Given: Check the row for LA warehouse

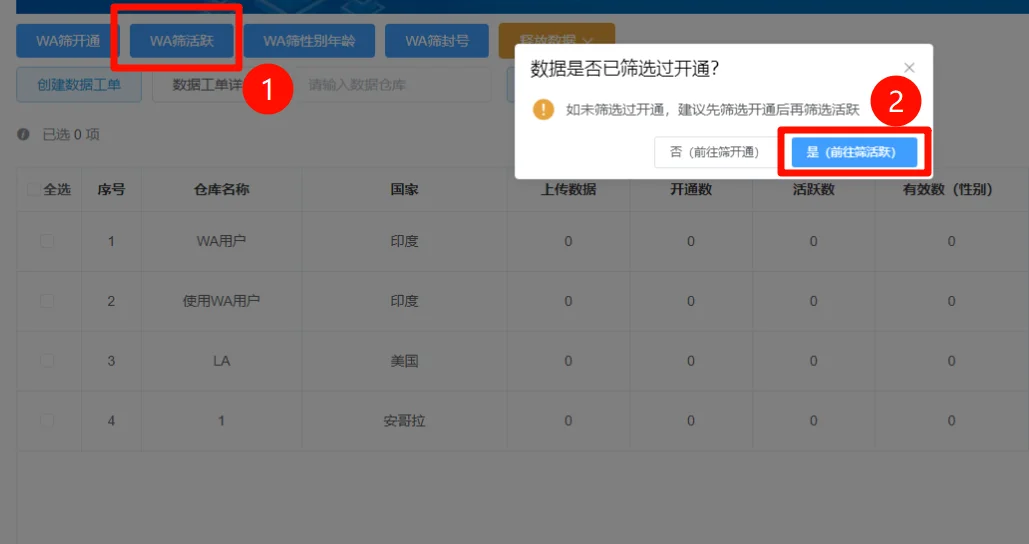Looking at the screenshot, I should click(47, 360).
